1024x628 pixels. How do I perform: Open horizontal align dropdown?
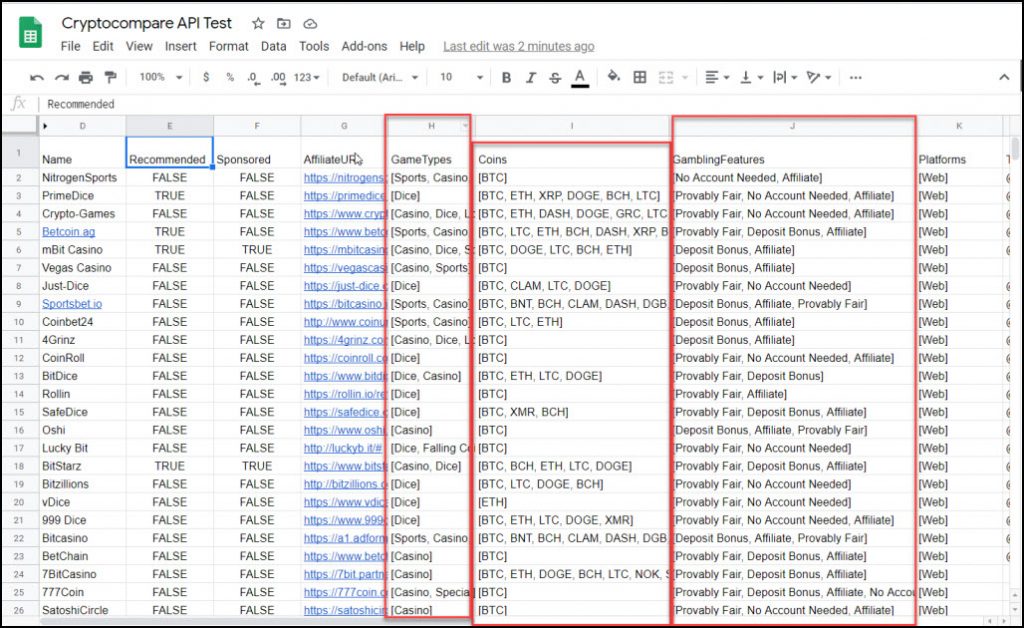coord(717,78)
